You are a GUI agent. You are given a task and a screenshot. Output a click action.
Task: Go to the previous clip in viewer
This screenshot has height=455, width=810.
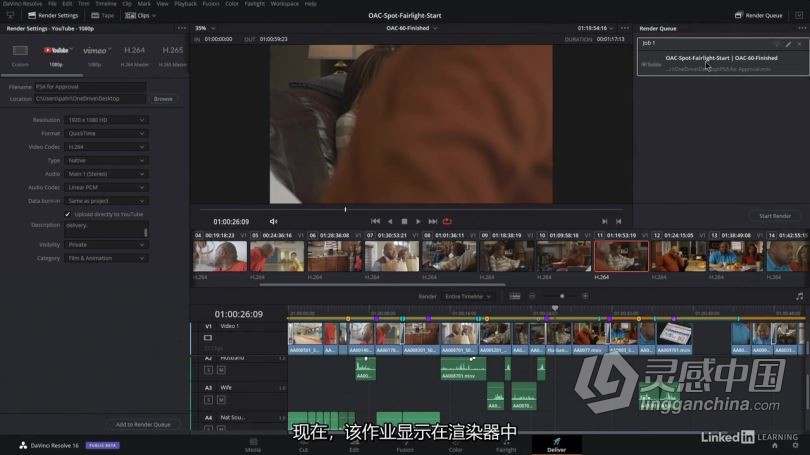tap(618, 221)
